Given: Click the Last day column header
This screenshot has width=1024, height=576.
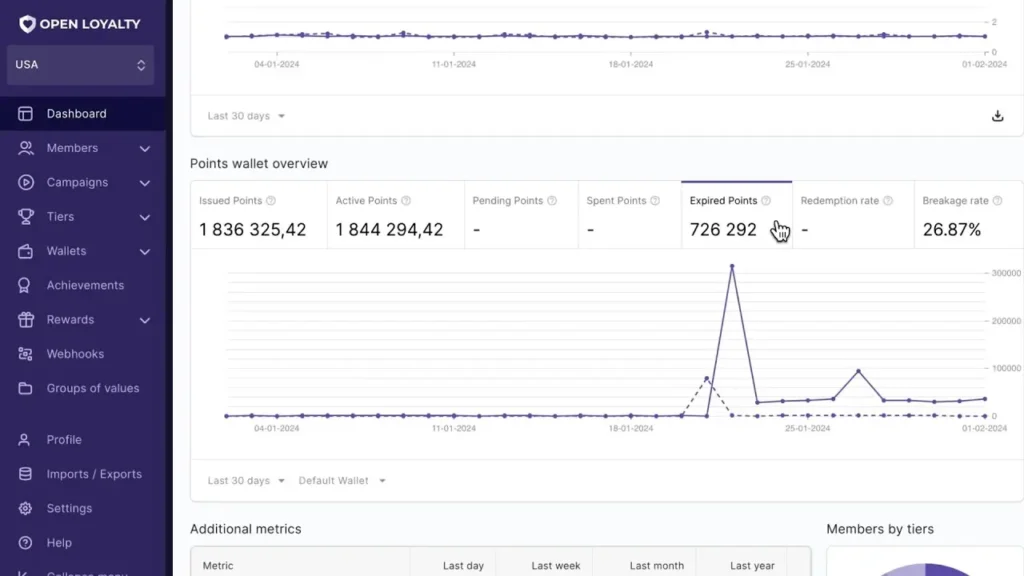Looking at the screenshot, I should (x=463, y=566).
